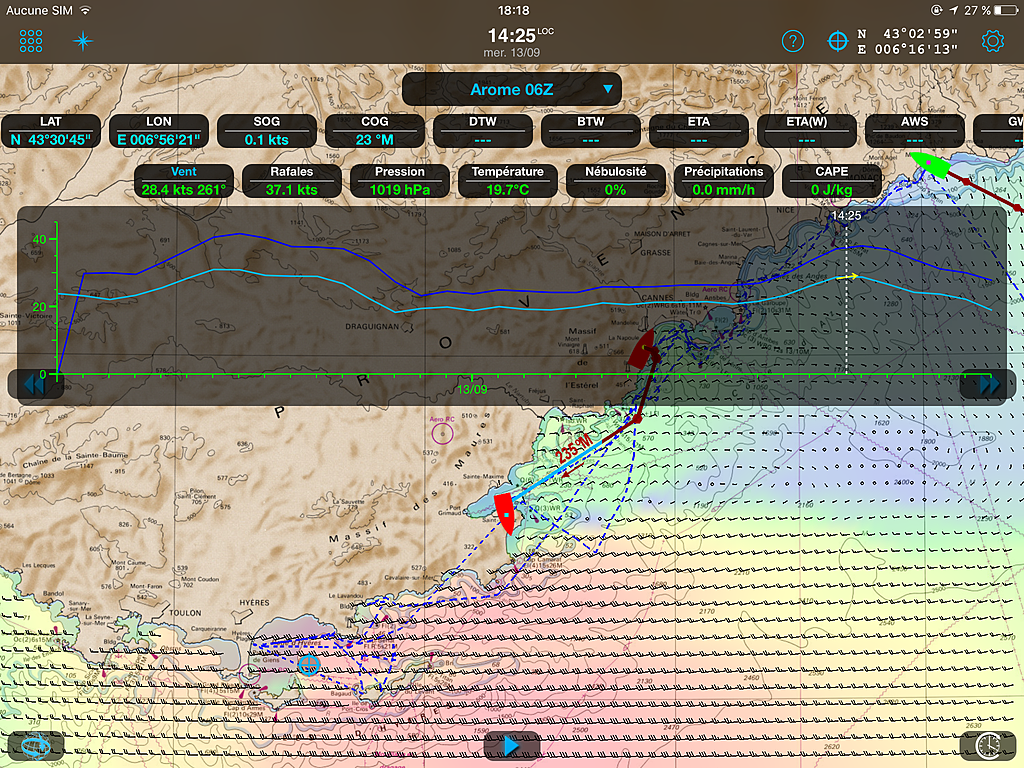
Task: Select the green boat icon near Monaco
Action: (928, 164)
